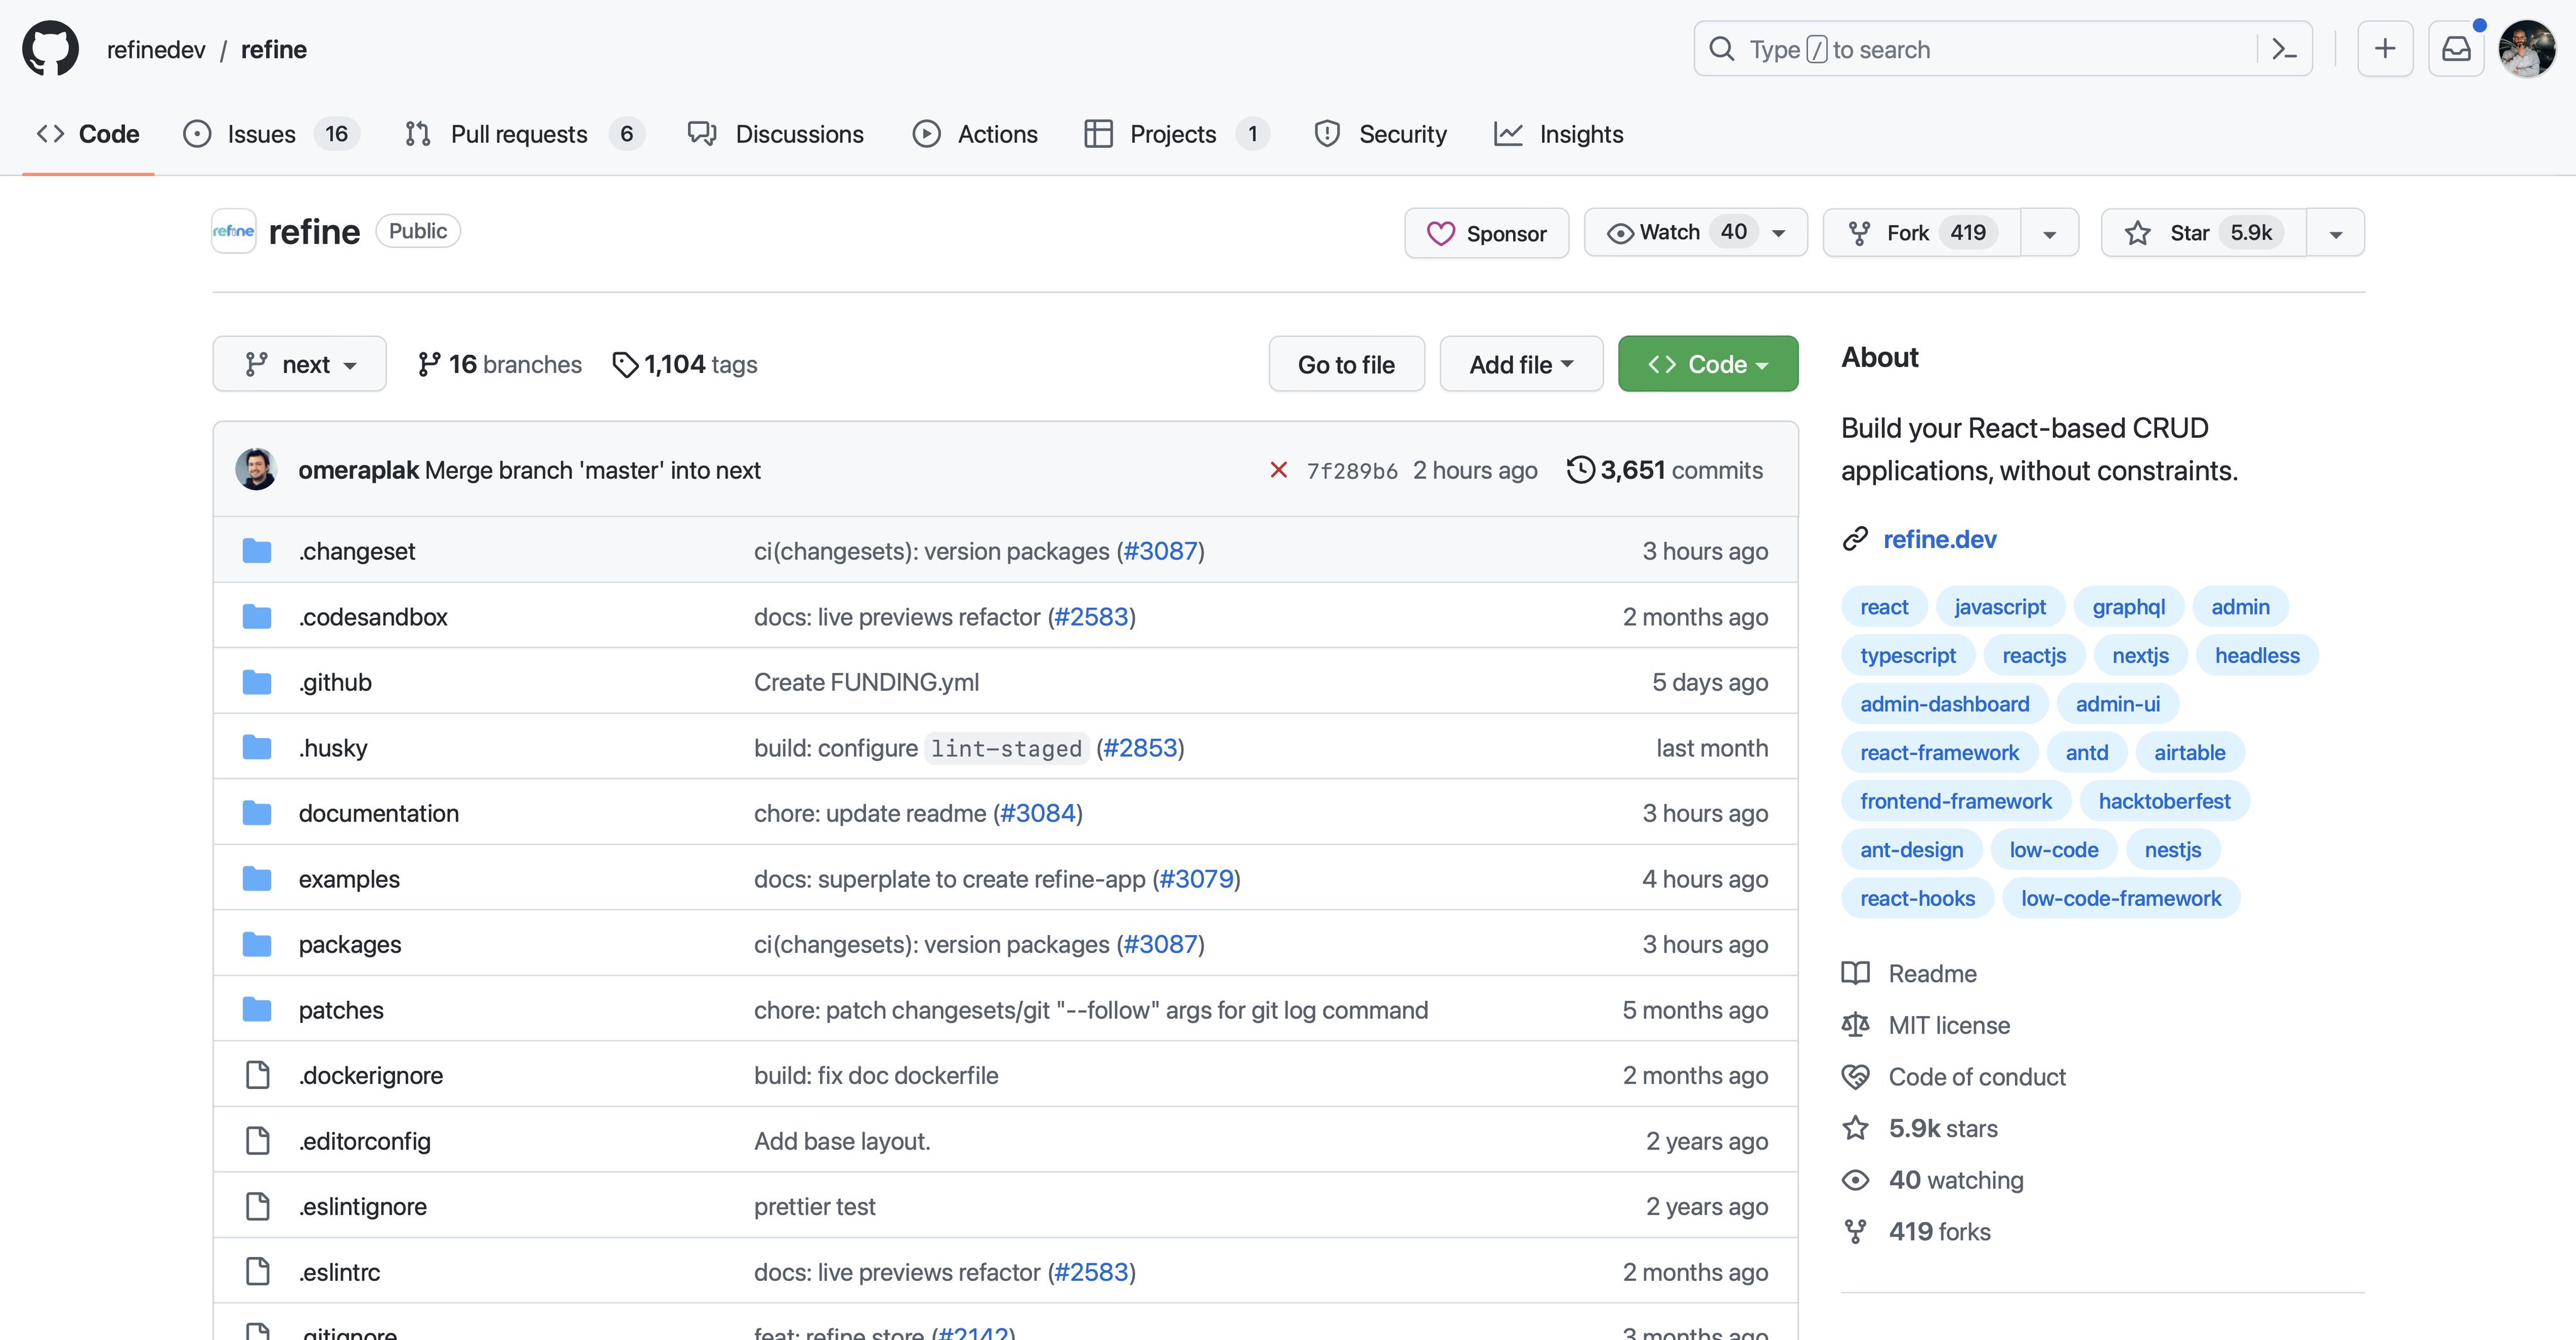Click the GitHub logo home icon

click(x=50, y=48)
